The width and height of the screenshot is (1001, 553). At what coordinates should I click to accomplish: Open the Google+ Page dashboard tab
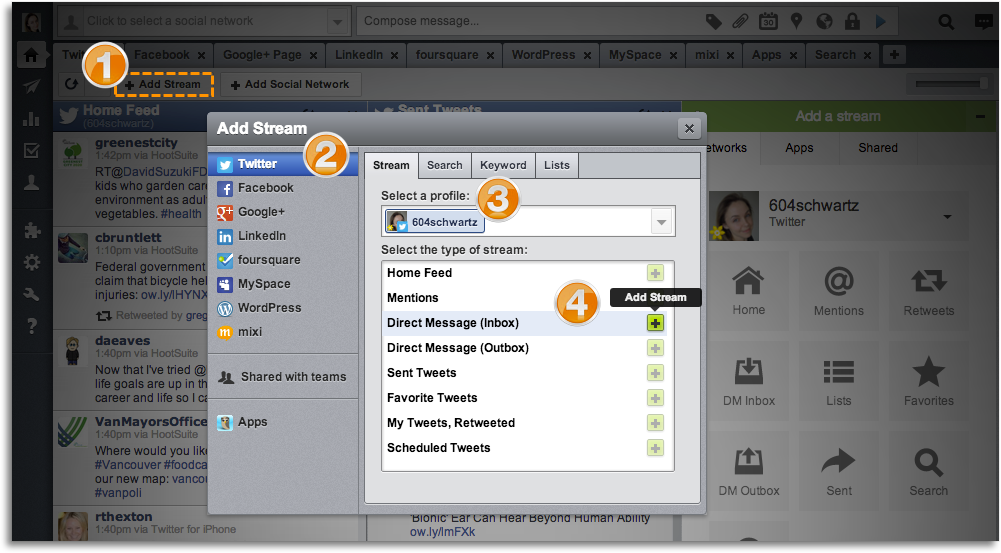pos(268,55)
